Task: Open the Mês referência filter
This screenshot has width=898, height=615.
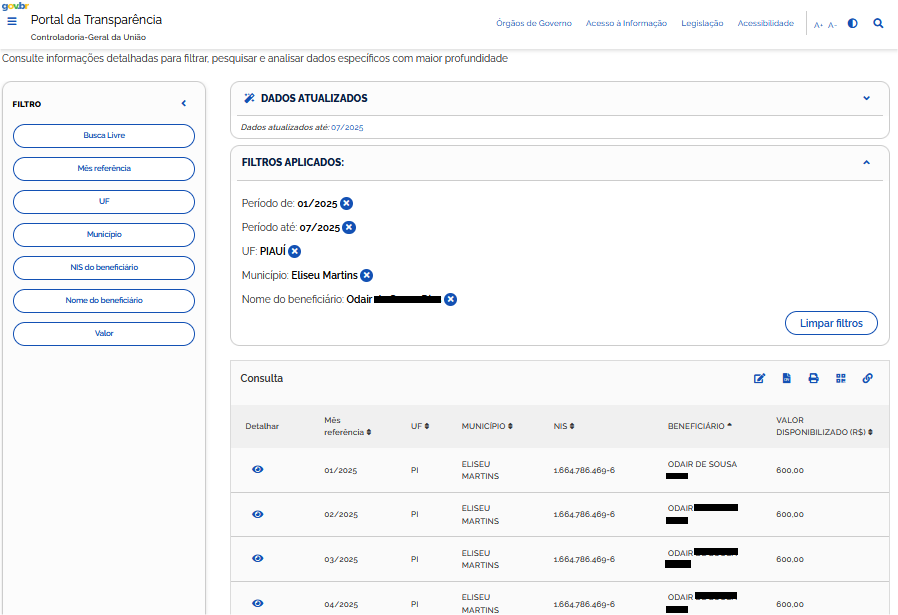Action: (x=104, y=169)
